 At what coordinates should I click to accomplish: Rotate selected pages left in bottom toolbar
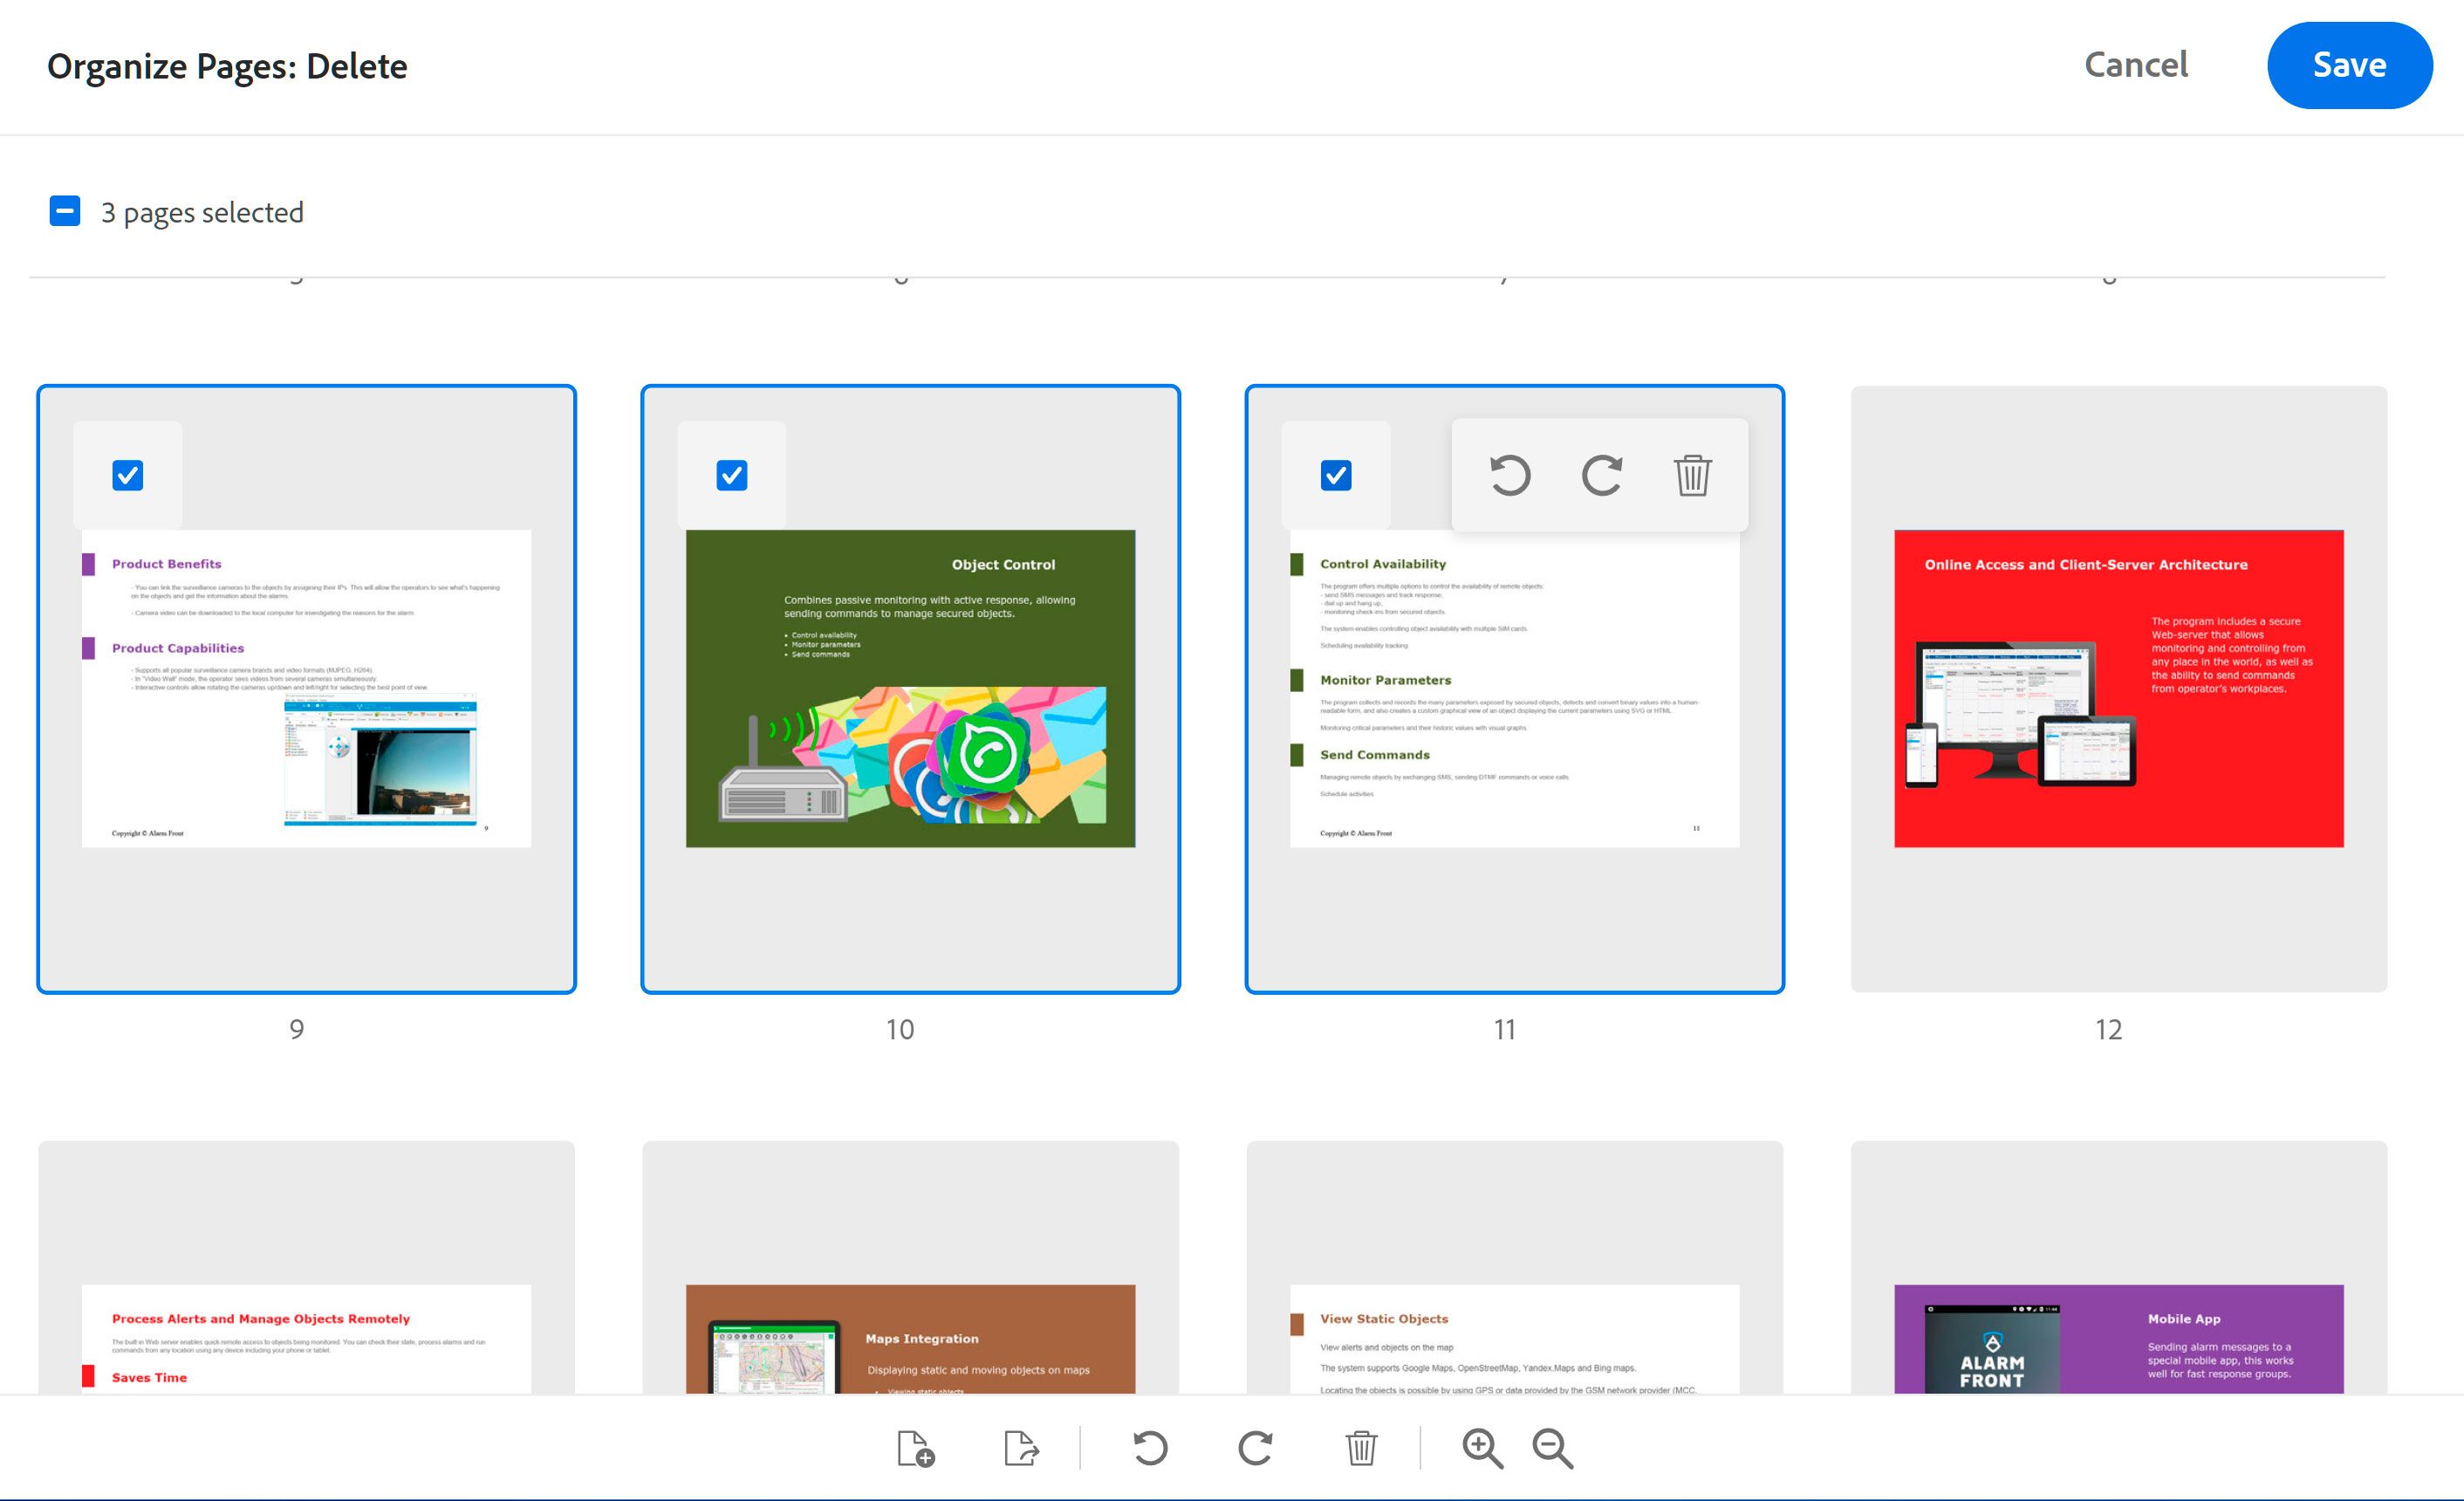[1150, 1448]
